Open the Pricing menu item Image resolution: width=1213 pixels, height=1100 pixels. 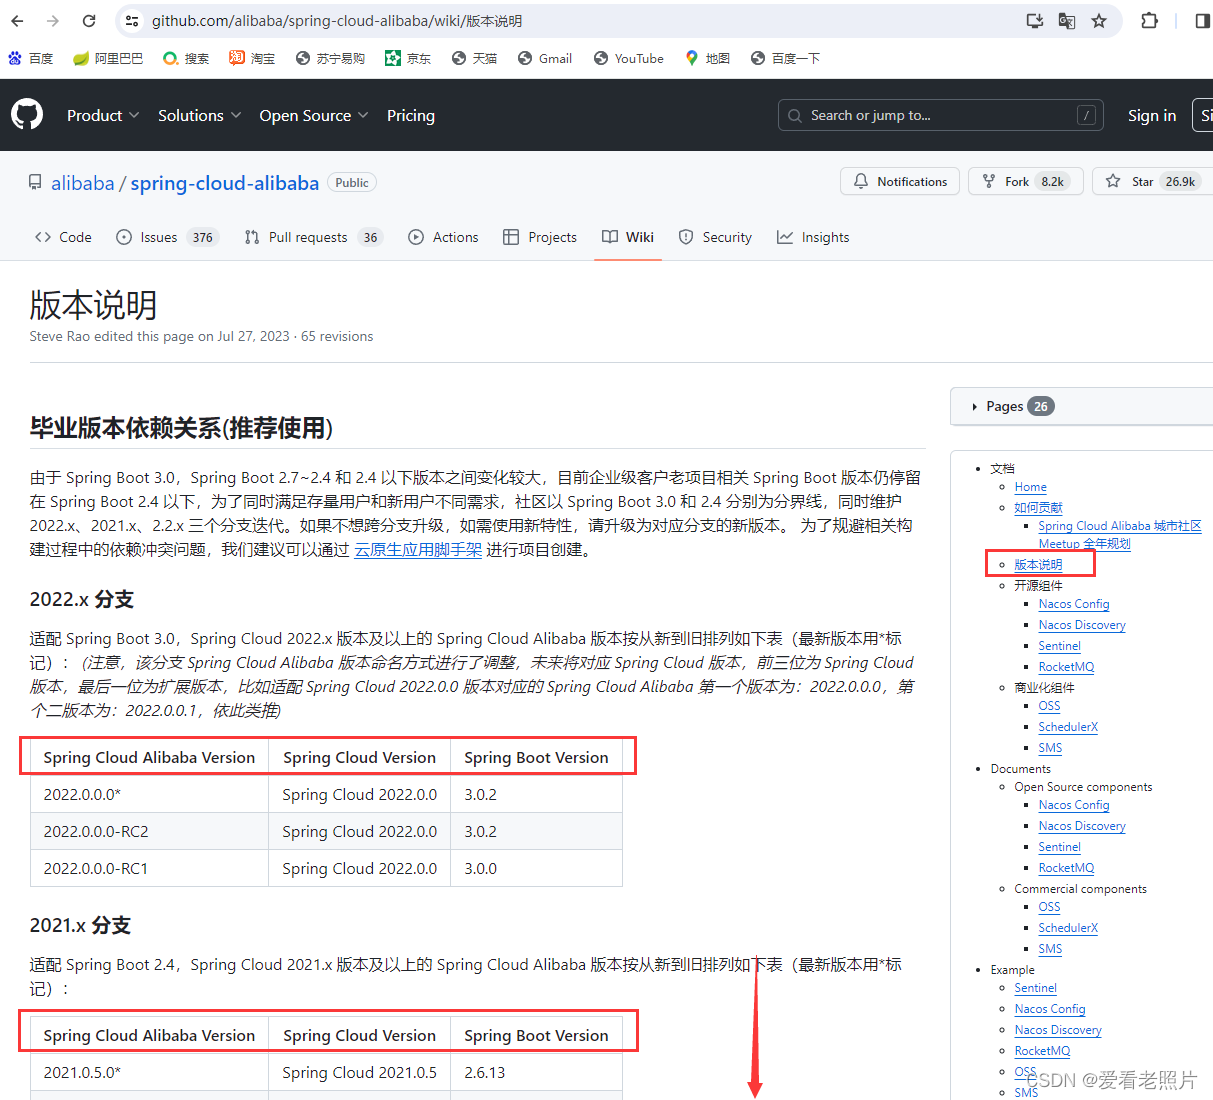coord(411,115)
